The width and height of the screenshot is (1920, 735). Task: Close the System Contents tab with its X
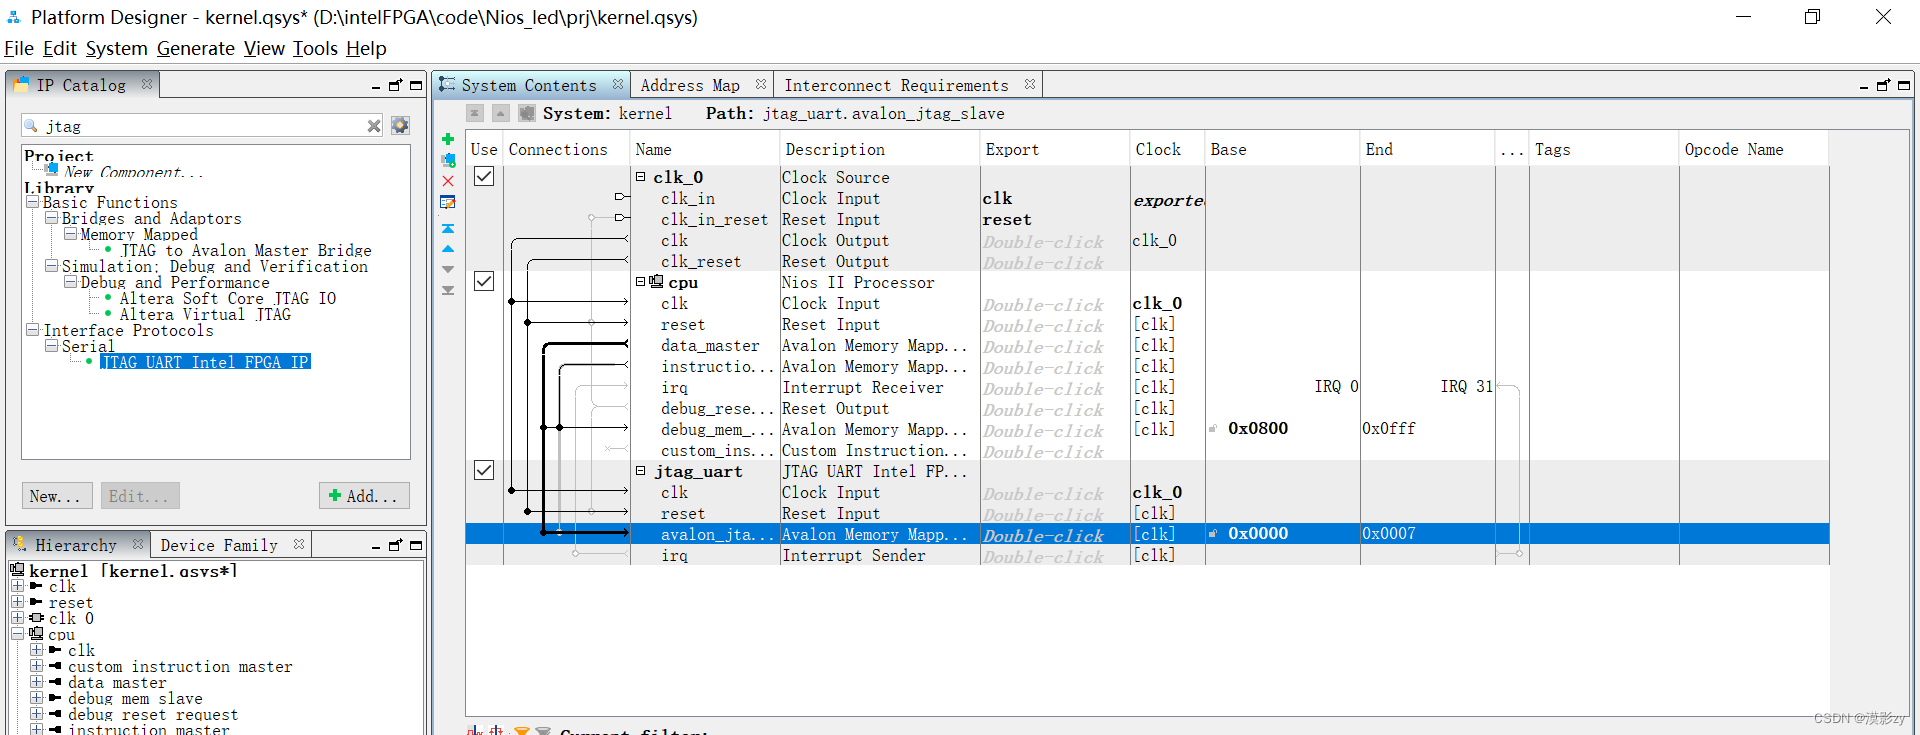(618, 84)
